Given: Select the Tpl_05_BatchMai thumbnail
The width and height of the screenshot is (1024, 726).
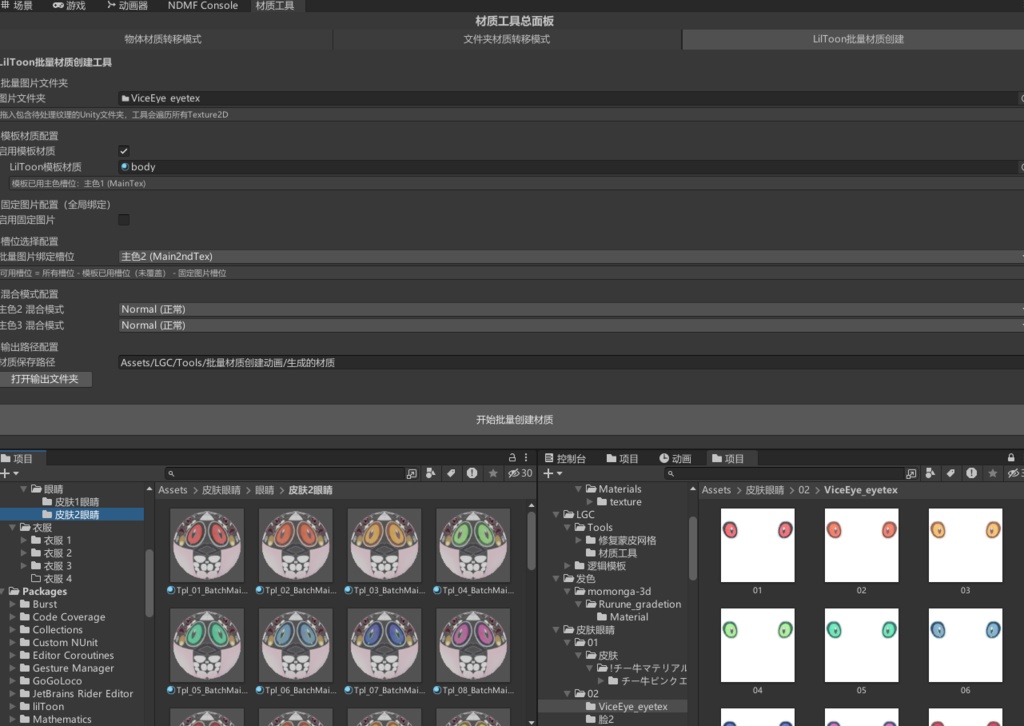Looking at the screenshot, I should [x=206, y=645].
